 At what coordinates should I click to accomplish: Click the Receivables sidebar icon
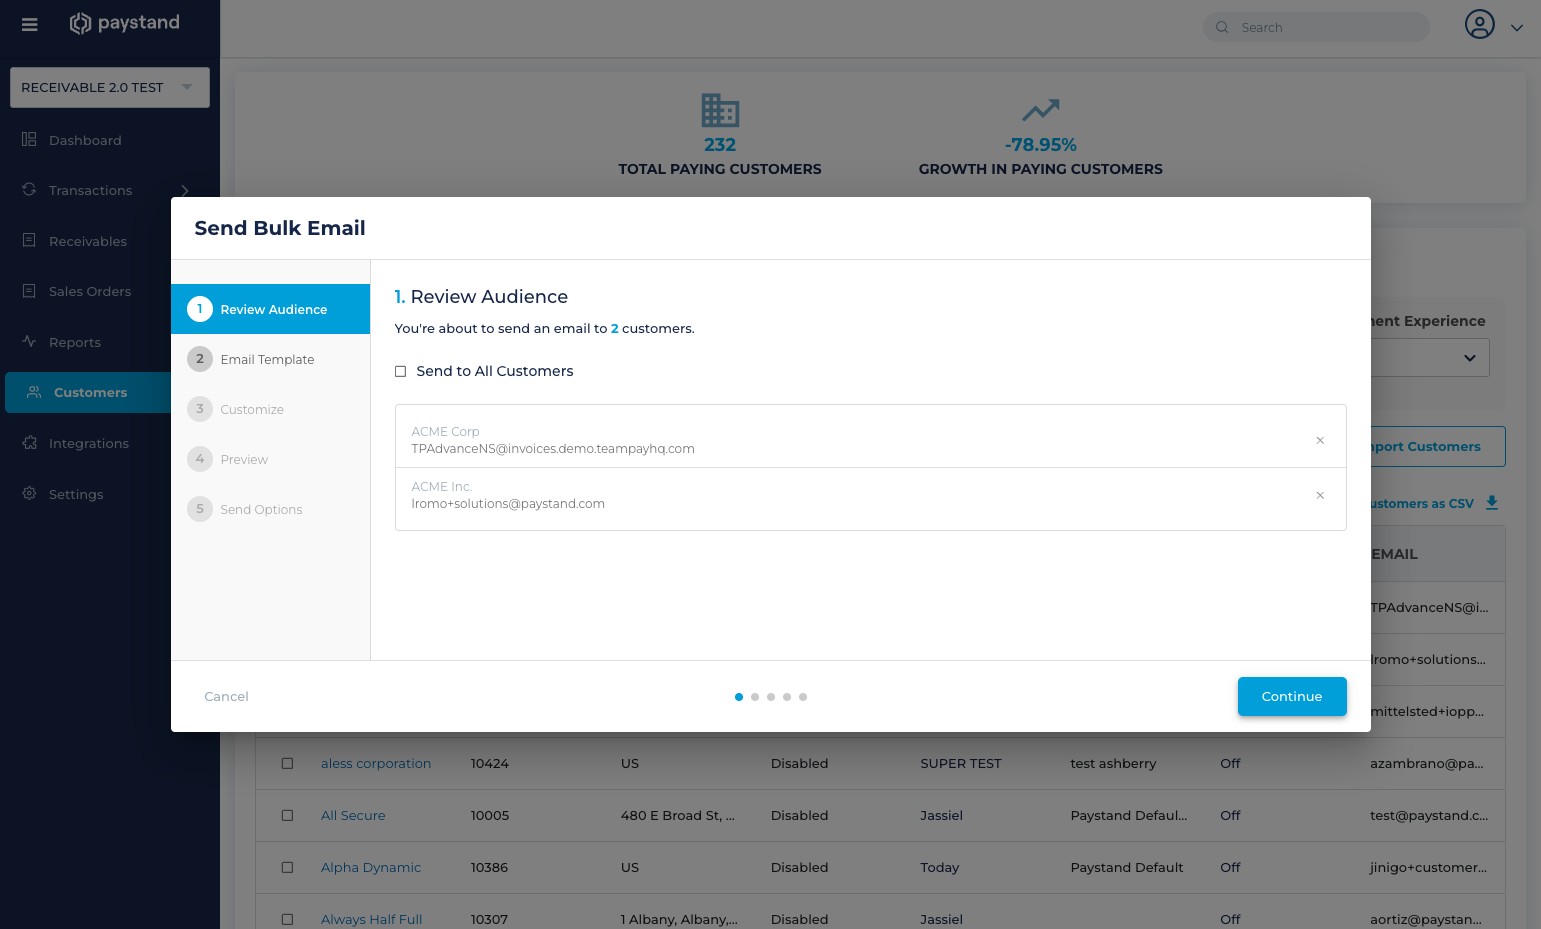click(29, 240)
